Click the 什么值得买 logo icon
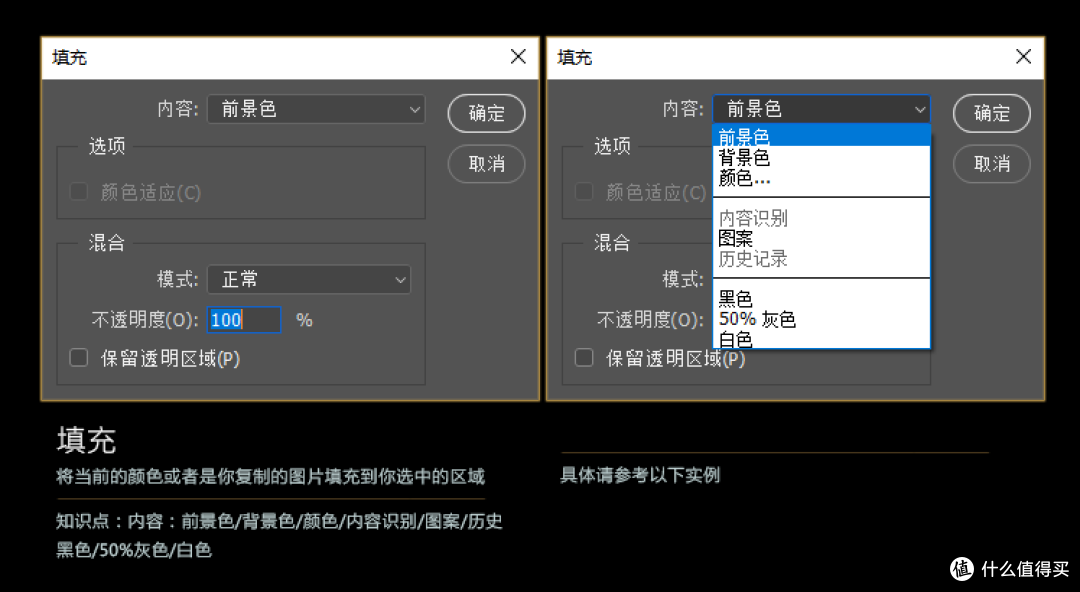This screenshot has width=1080, height=592. (961, 568)
